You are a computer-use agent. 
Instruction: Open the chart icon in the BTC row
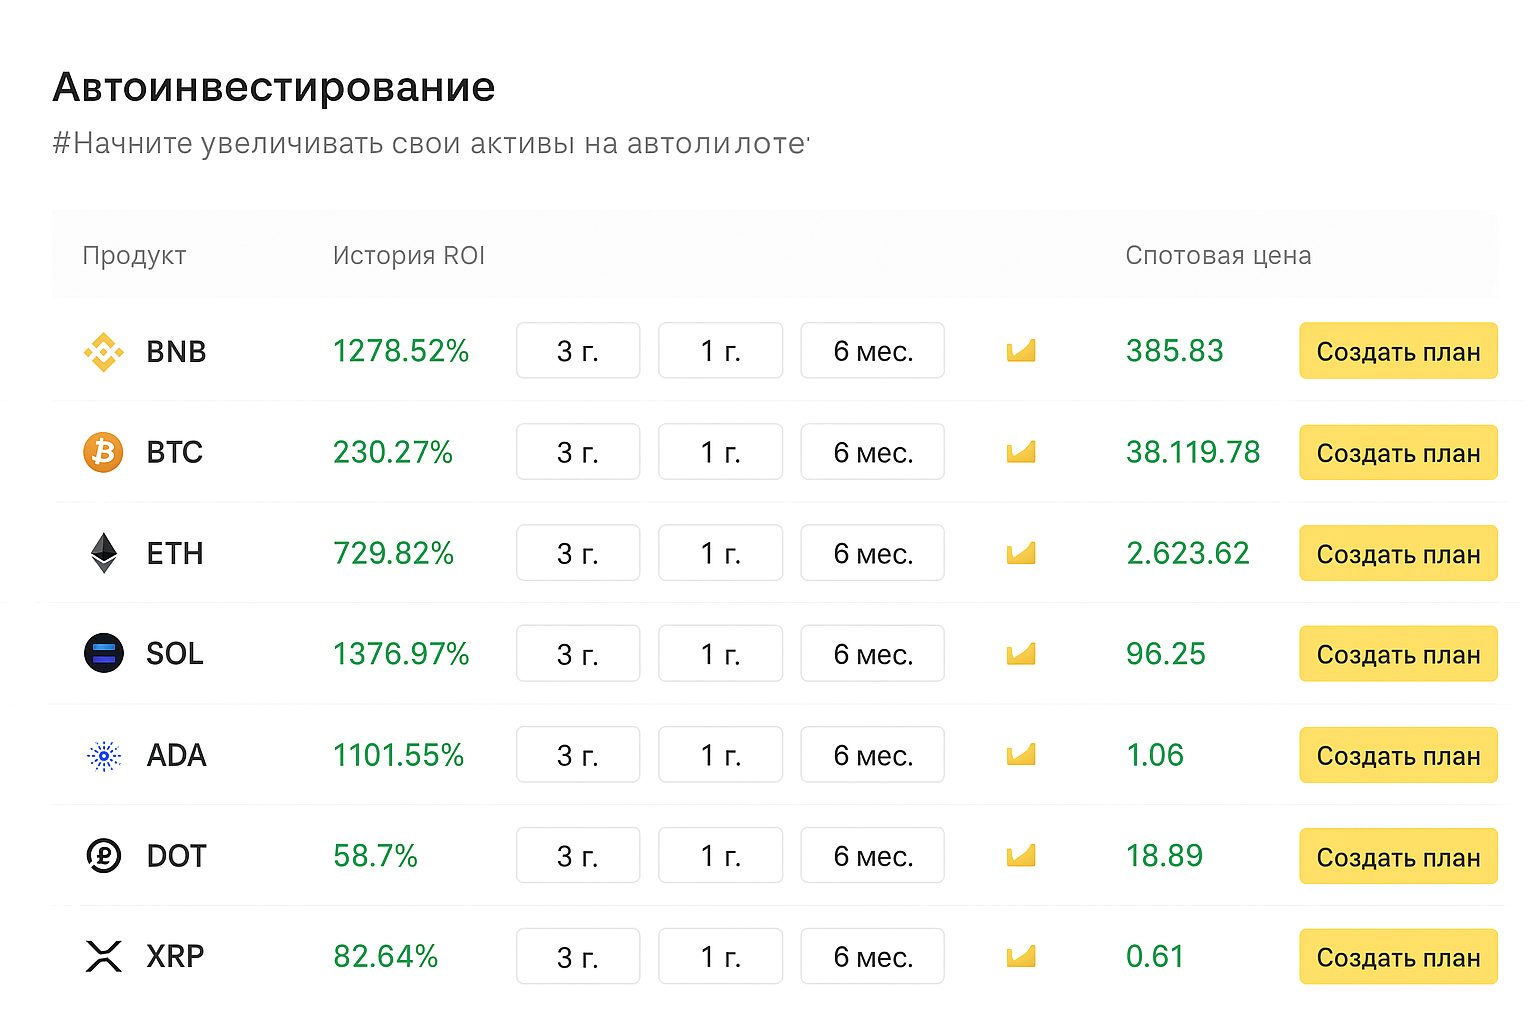pyautogui.click(x=1020, y=452)
